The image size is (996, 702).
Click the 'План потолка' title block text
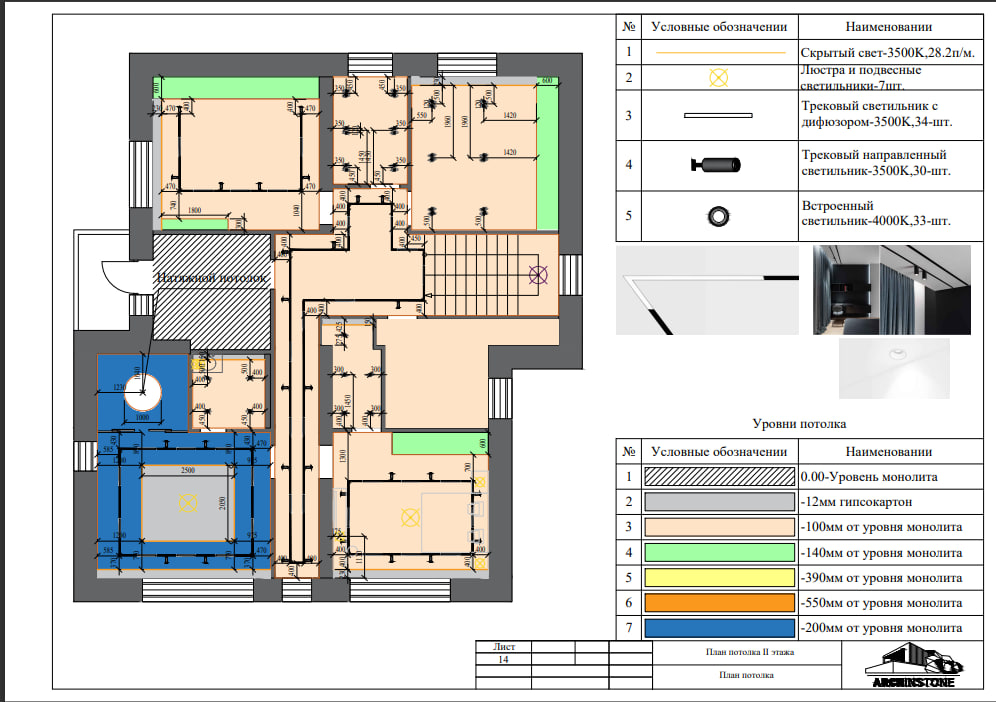pyautogui.click(x=746, y=675)
